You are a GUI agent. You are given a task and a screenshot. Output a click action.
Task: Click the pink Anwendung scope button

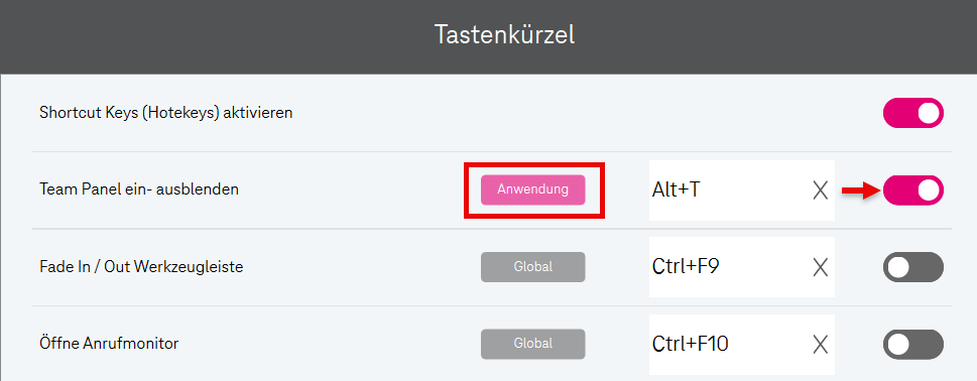click(533, 190)
